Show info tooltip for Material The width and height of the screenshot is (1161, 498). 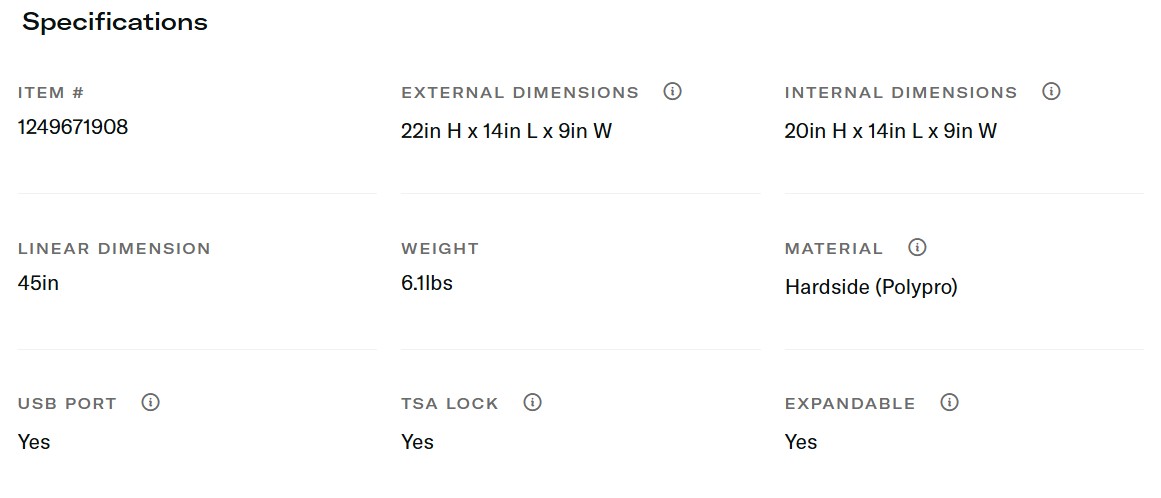click(917, 247)
